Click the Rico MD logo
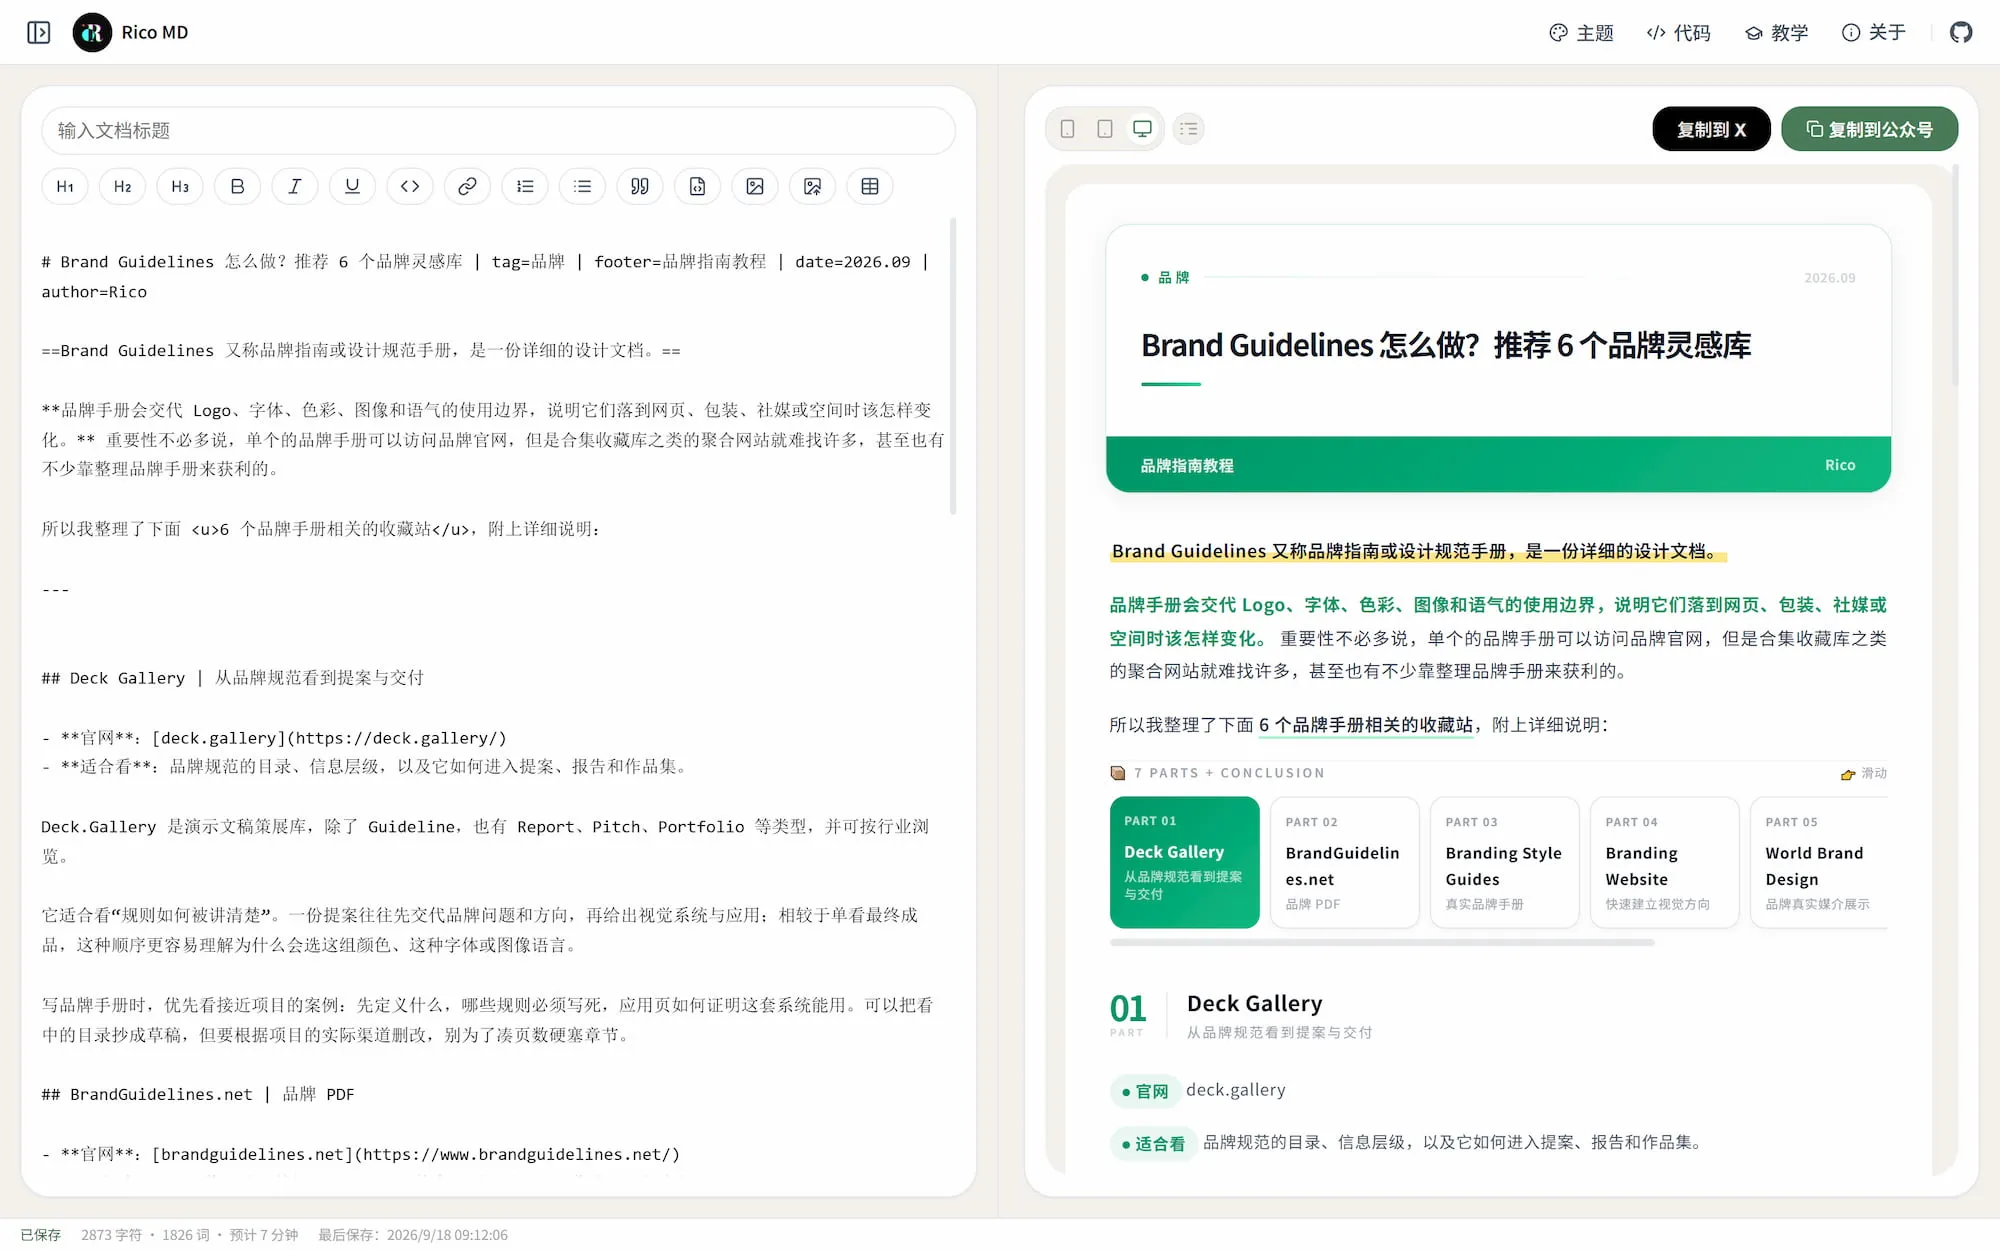 pyautogui.click(x=92, y=33)
